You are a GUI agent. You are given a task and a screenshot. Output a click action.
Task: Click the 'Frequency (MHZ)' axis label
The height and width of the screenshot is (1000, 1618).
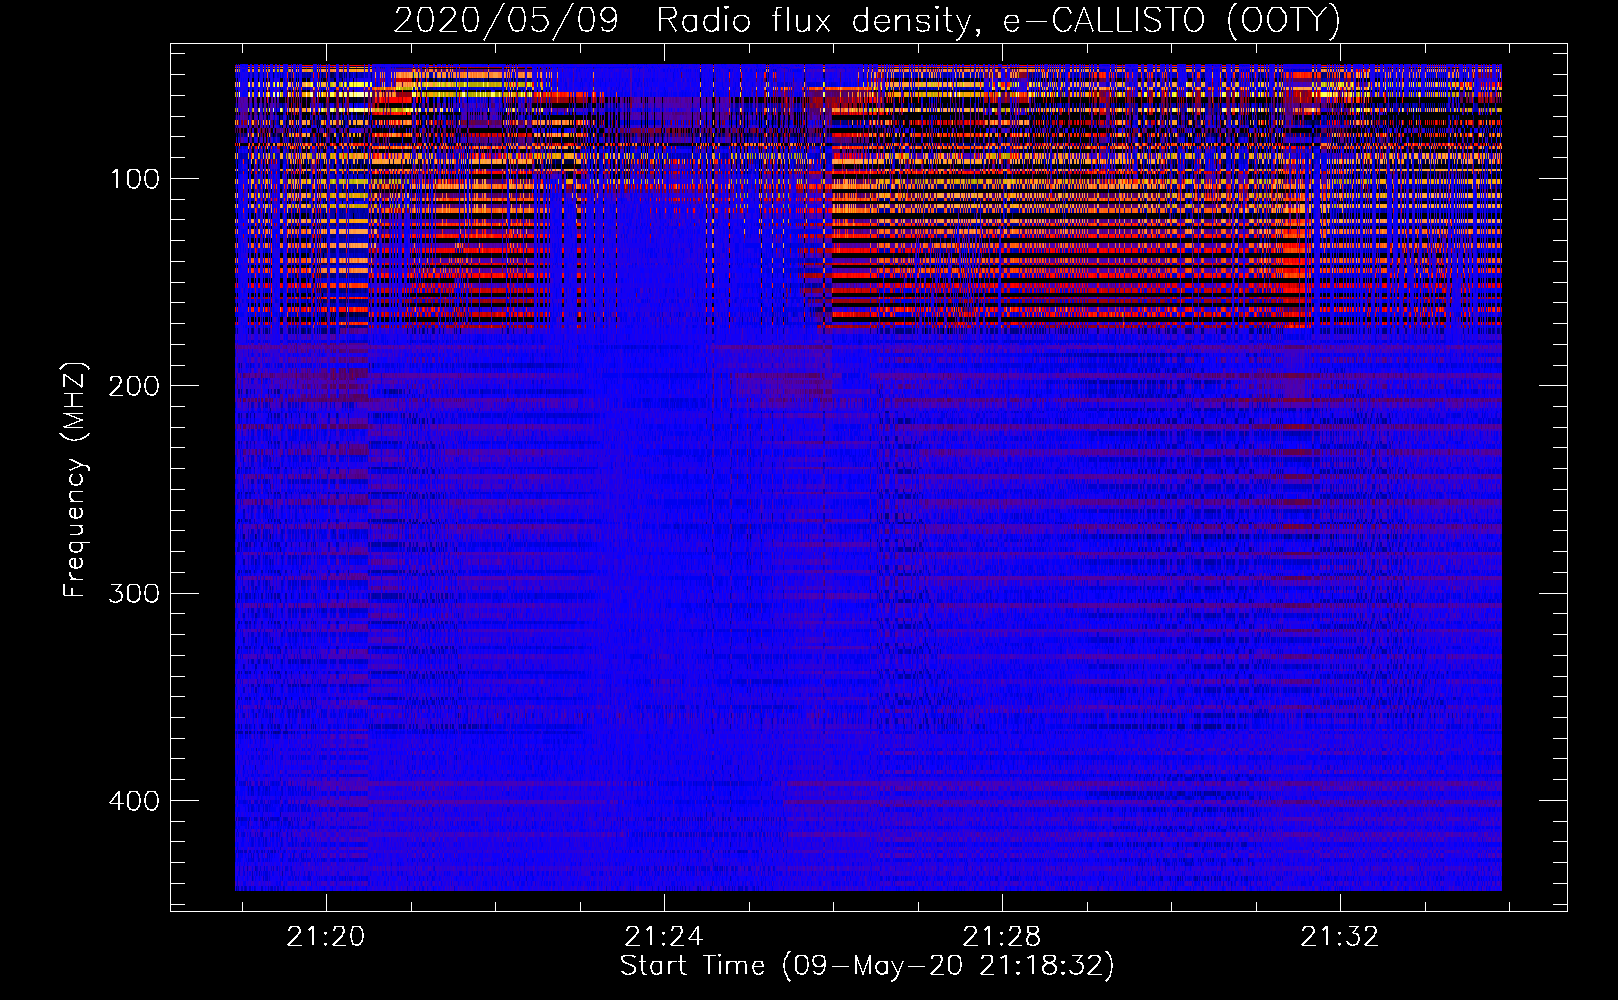click(x=75, y=480)
